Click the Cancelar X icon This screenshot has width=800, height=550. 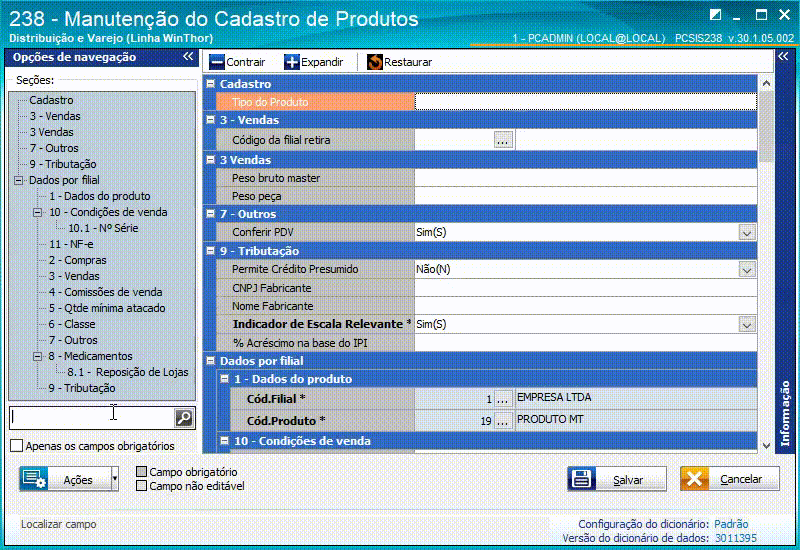point(694,479)
